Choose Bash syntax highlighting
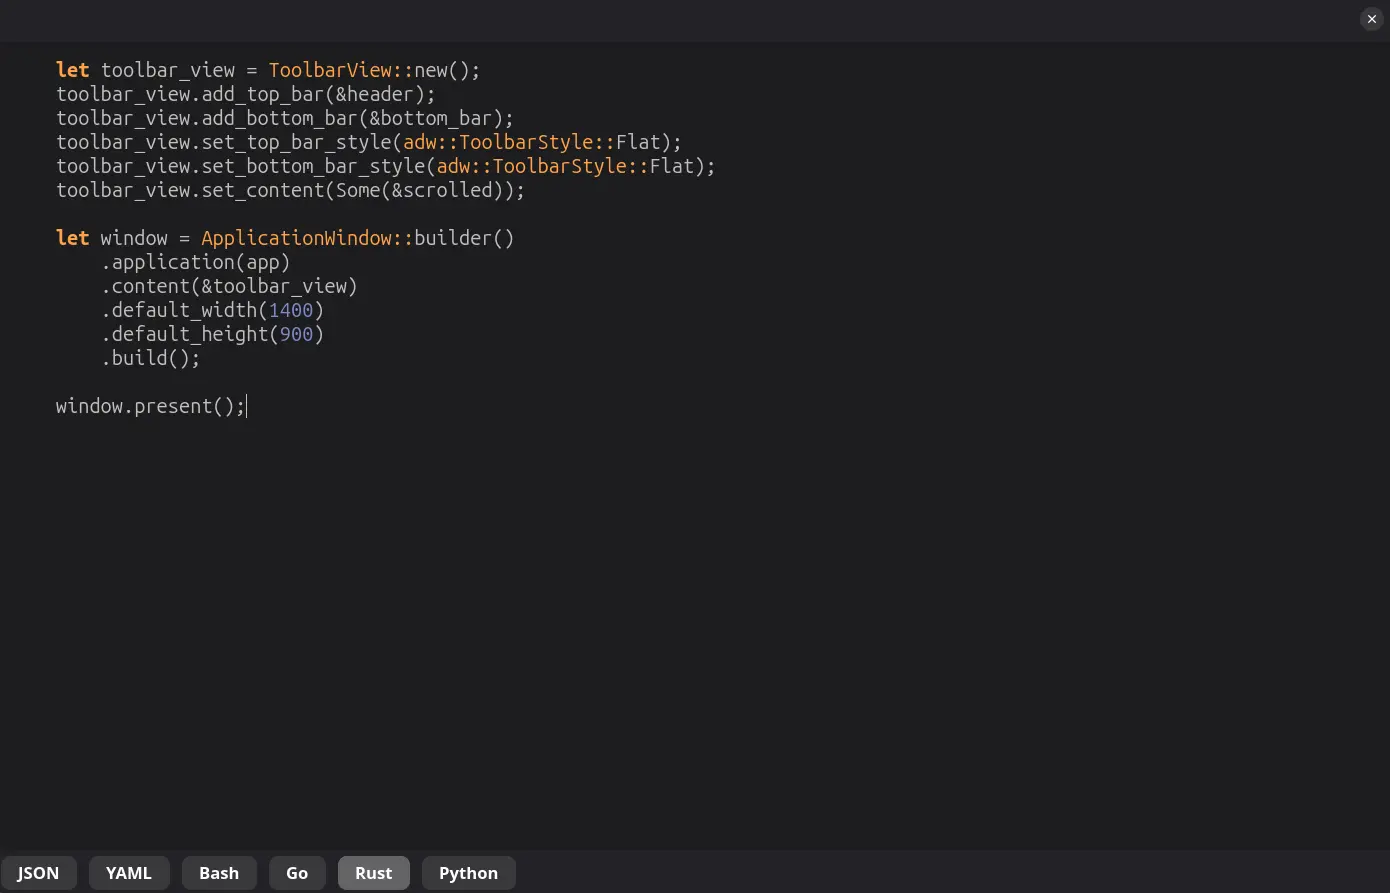This screenshot has width=1390, height=893. click(x=219, y=873)
